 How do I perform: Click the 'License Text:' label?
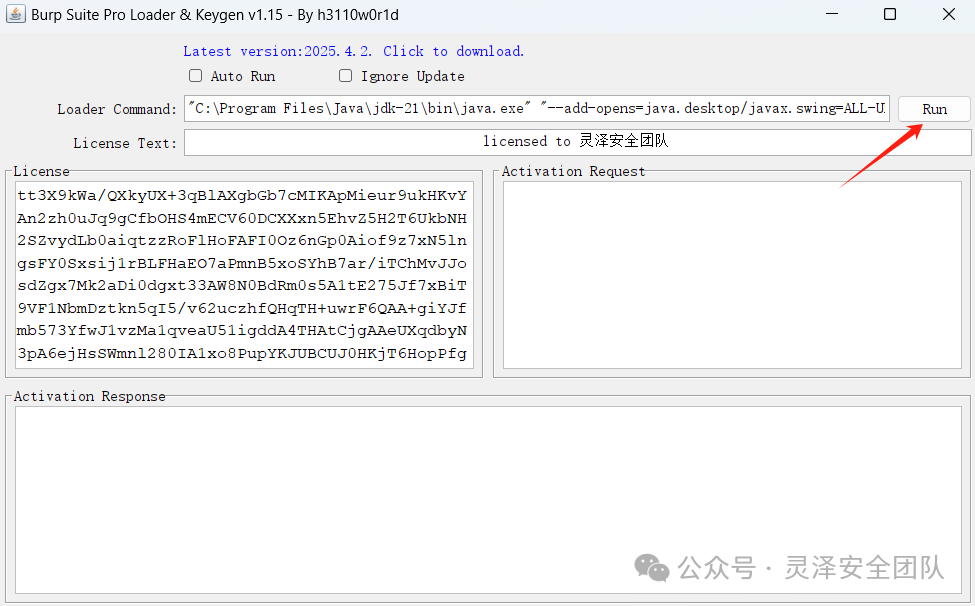coord(125,143)
